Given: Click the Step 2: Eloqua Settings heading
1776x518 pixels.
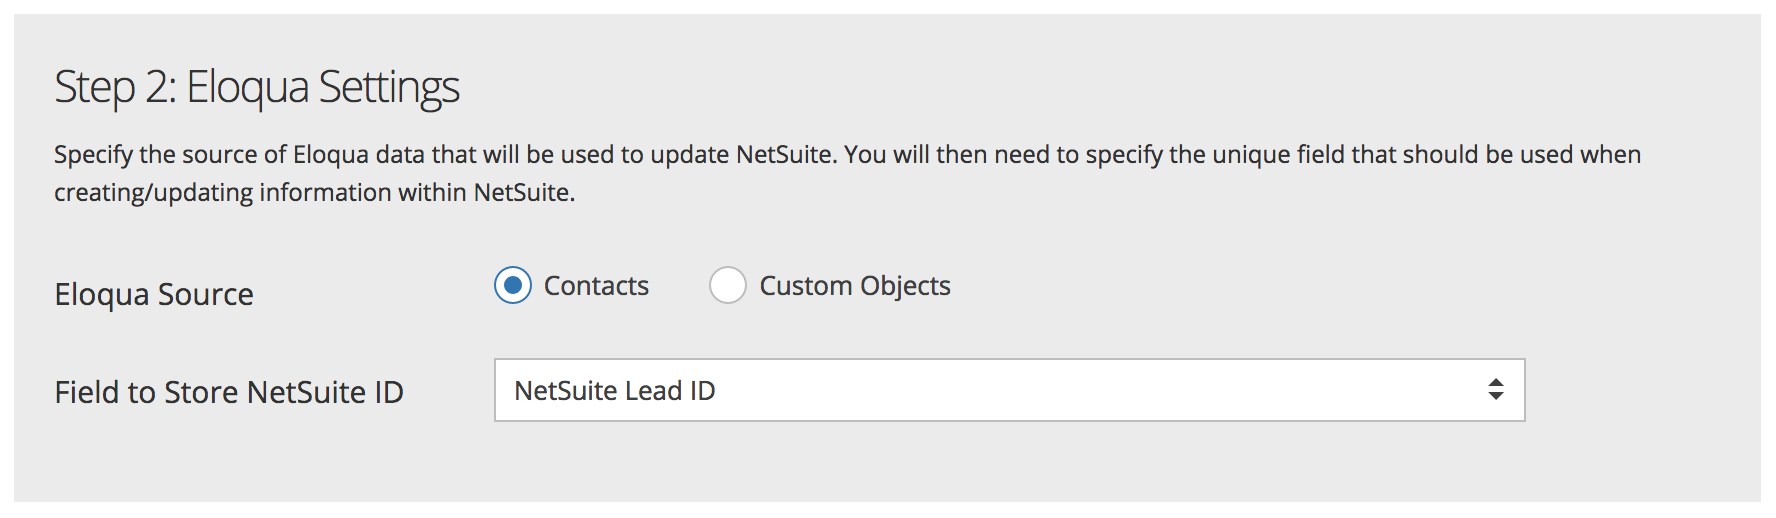Looking at the screenshot, I should 257,87.
